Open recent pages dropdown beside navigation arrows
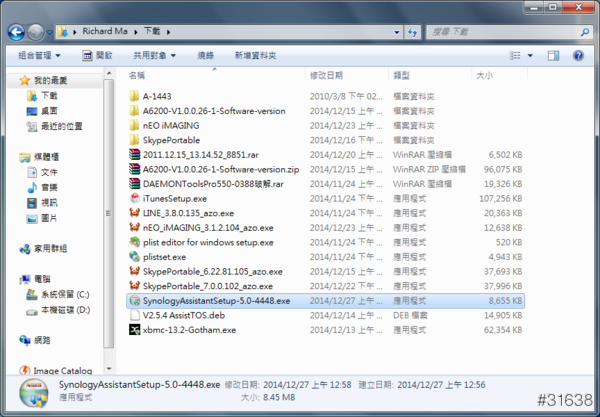Screen dimensions: 600x417 tap(50, 33)
